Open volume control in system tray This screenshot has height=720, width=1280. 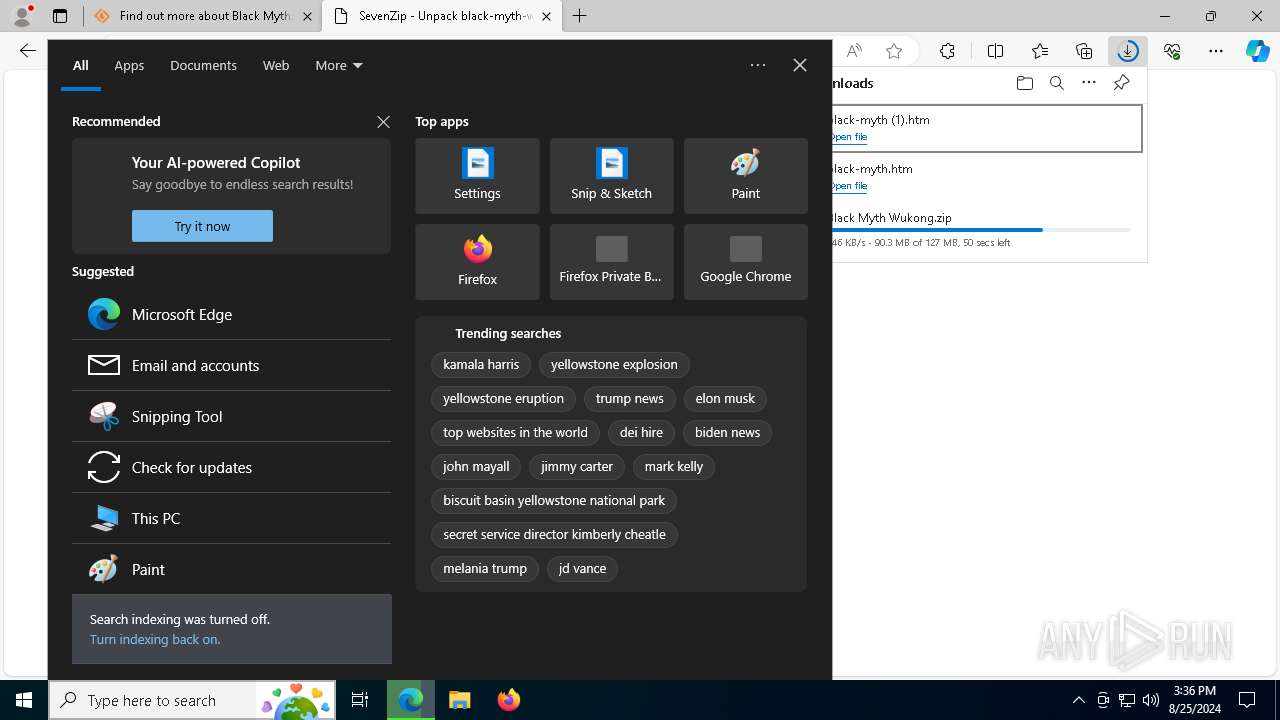point(1150,700)
